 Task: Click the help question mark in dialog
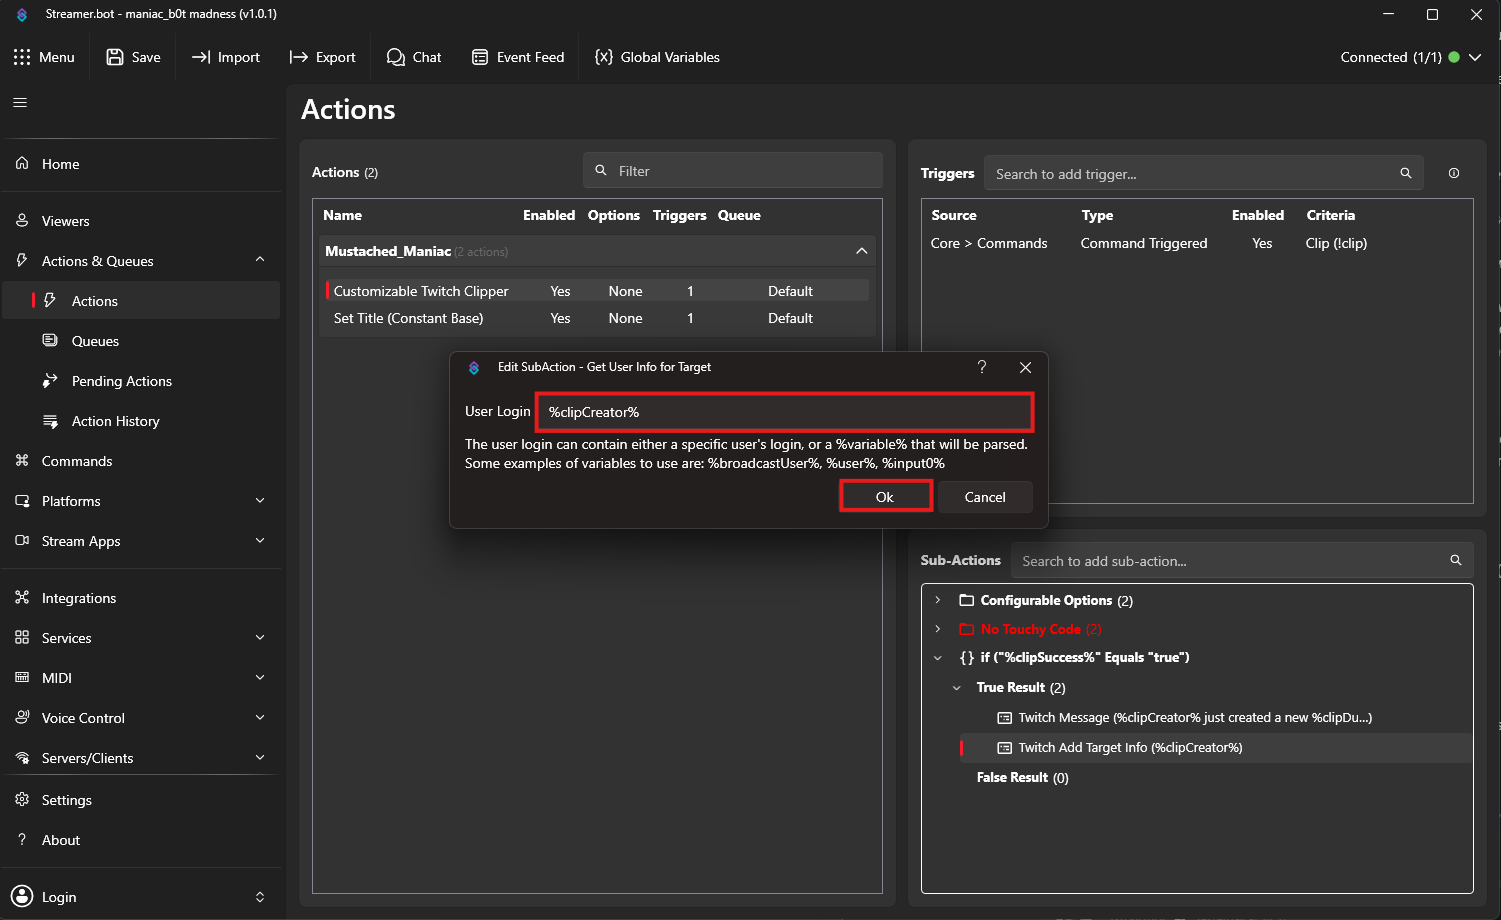982,367
